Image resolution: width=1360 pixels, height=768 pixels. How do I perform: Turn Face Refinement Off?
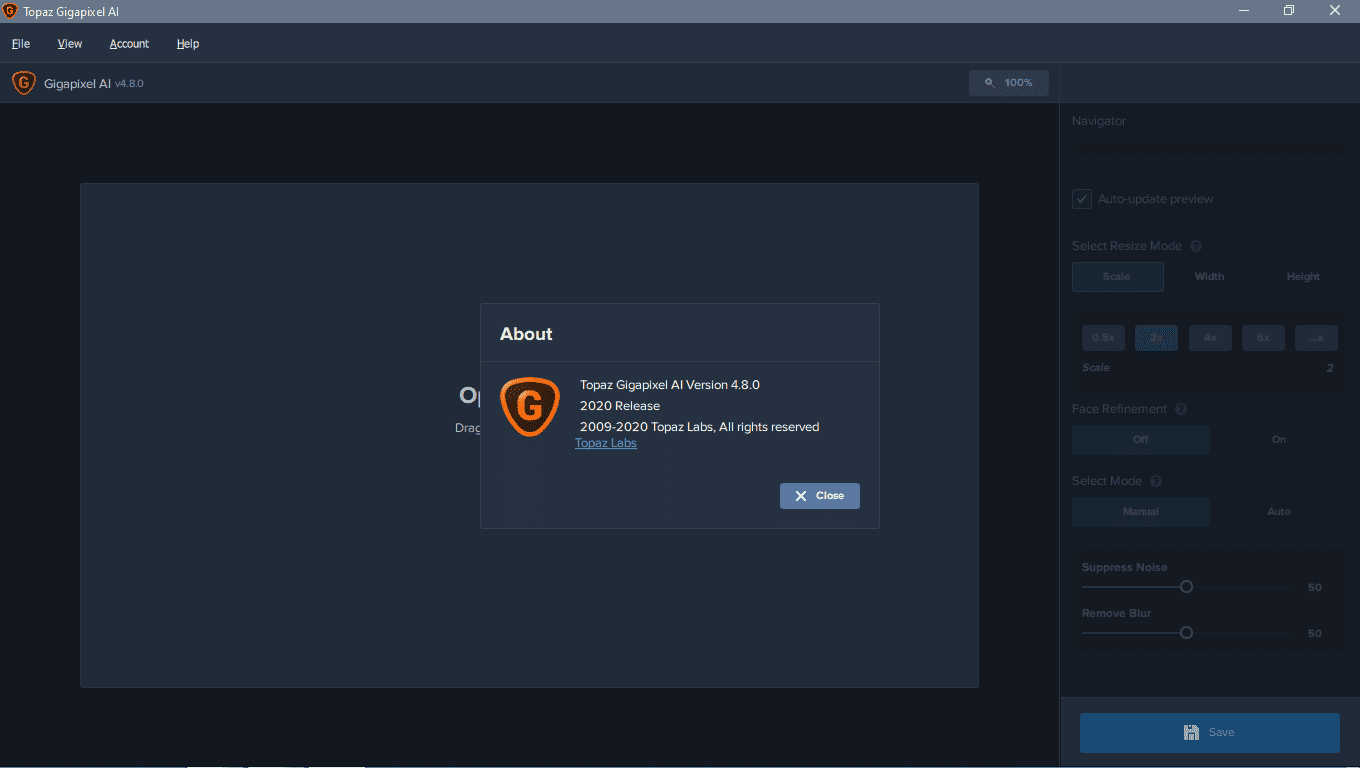[x=1141, y=440]
